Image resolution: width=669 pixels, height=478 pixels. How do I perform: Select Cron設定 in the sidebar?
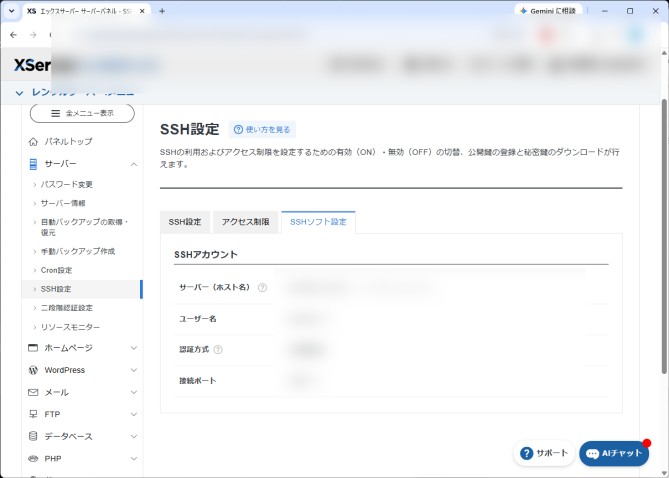point(56,270)
